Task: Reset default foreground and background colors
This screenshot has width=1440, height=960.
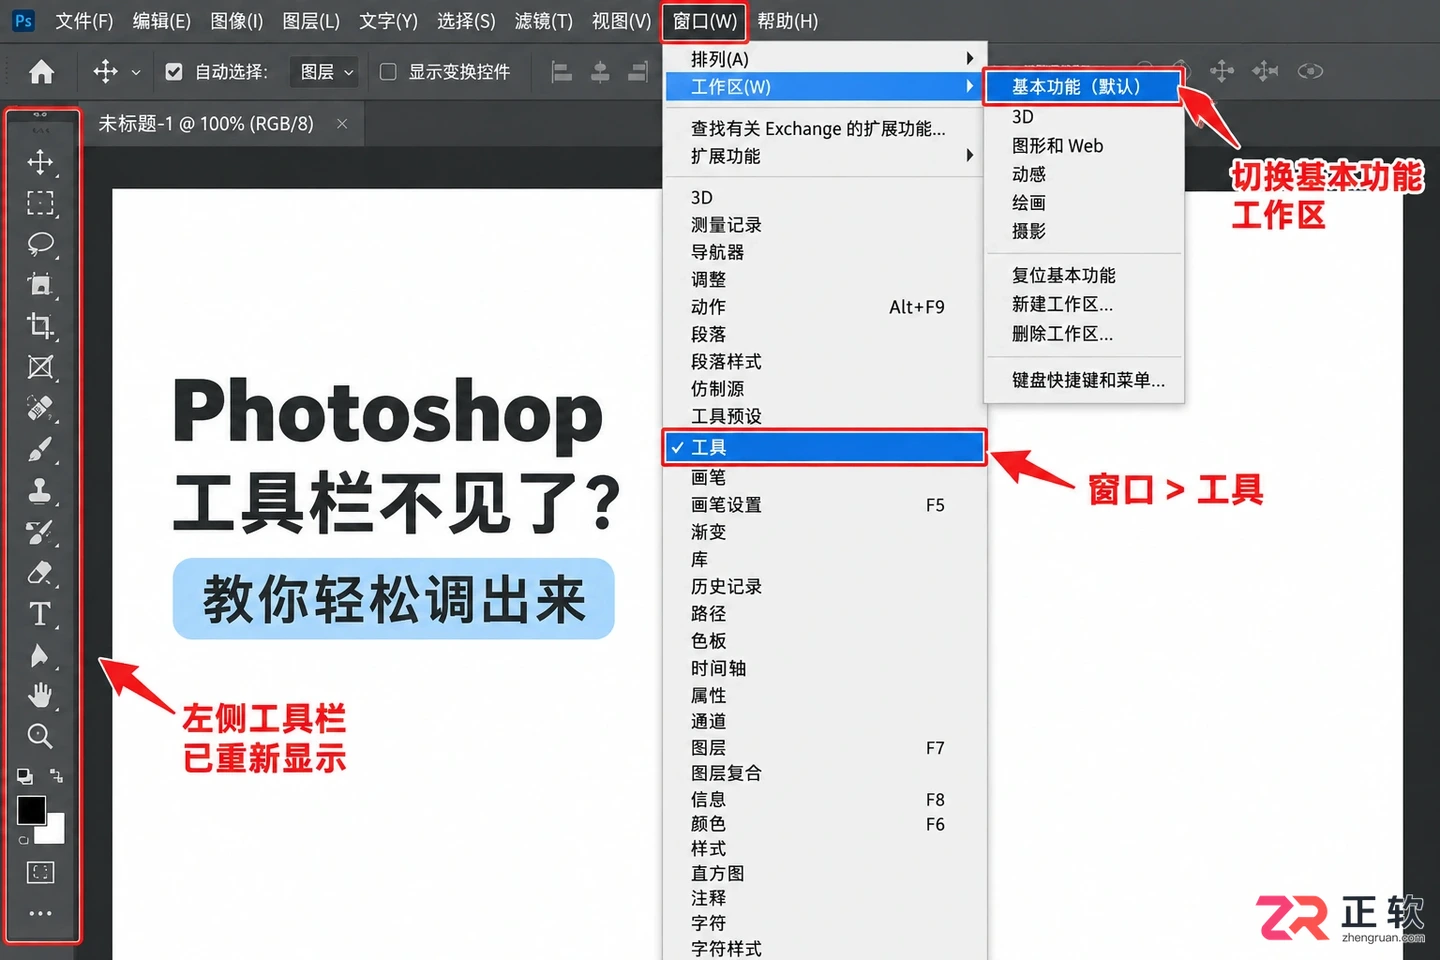Action: (x=25, y=776)
